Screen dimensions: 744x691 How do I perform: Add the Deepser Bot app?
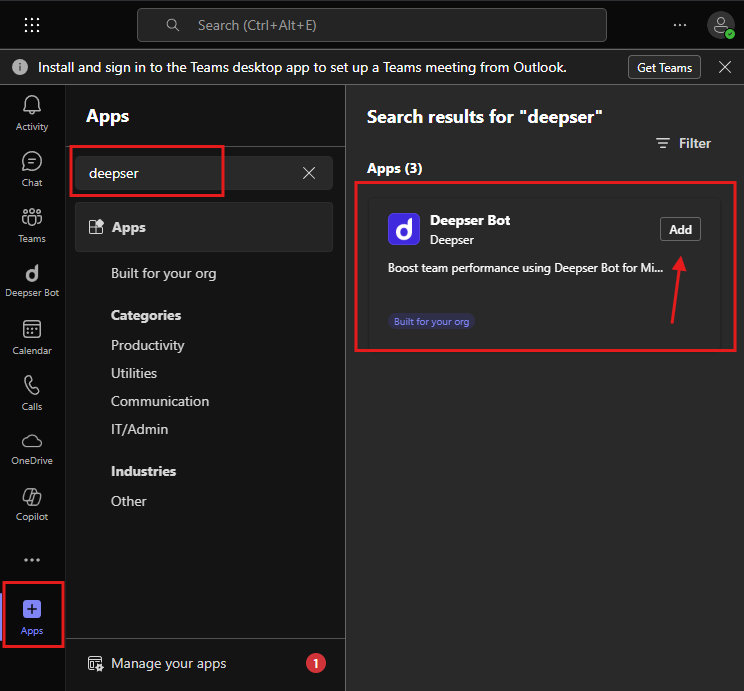pos(680,230)
